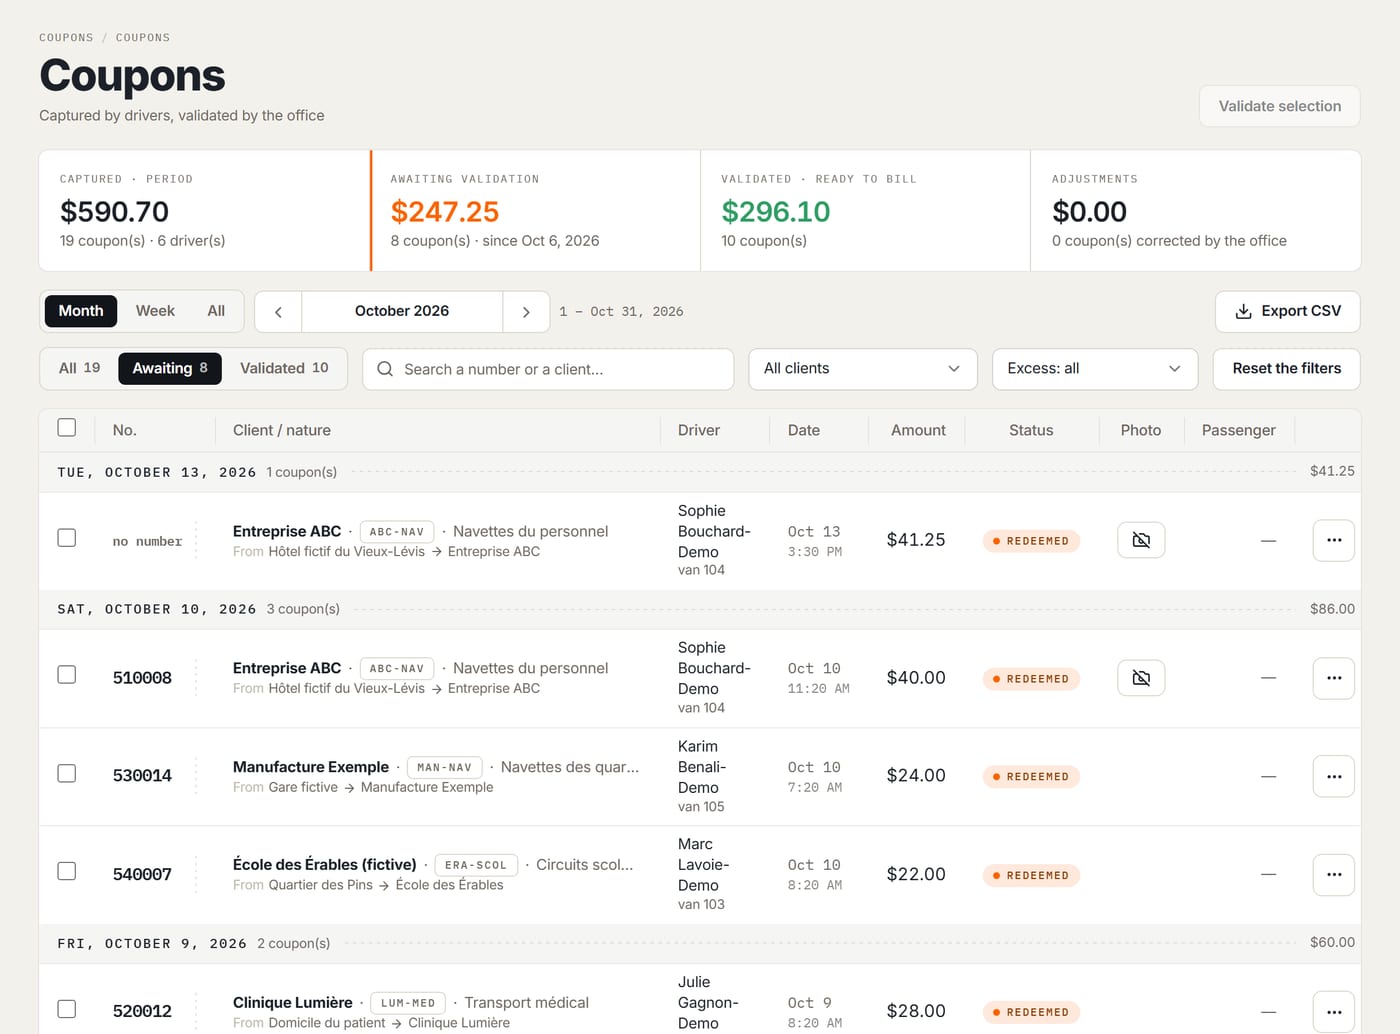Expand the Excess: all dropdown
Viewport: 1400px width, 1034px height.
point(1095,369)
